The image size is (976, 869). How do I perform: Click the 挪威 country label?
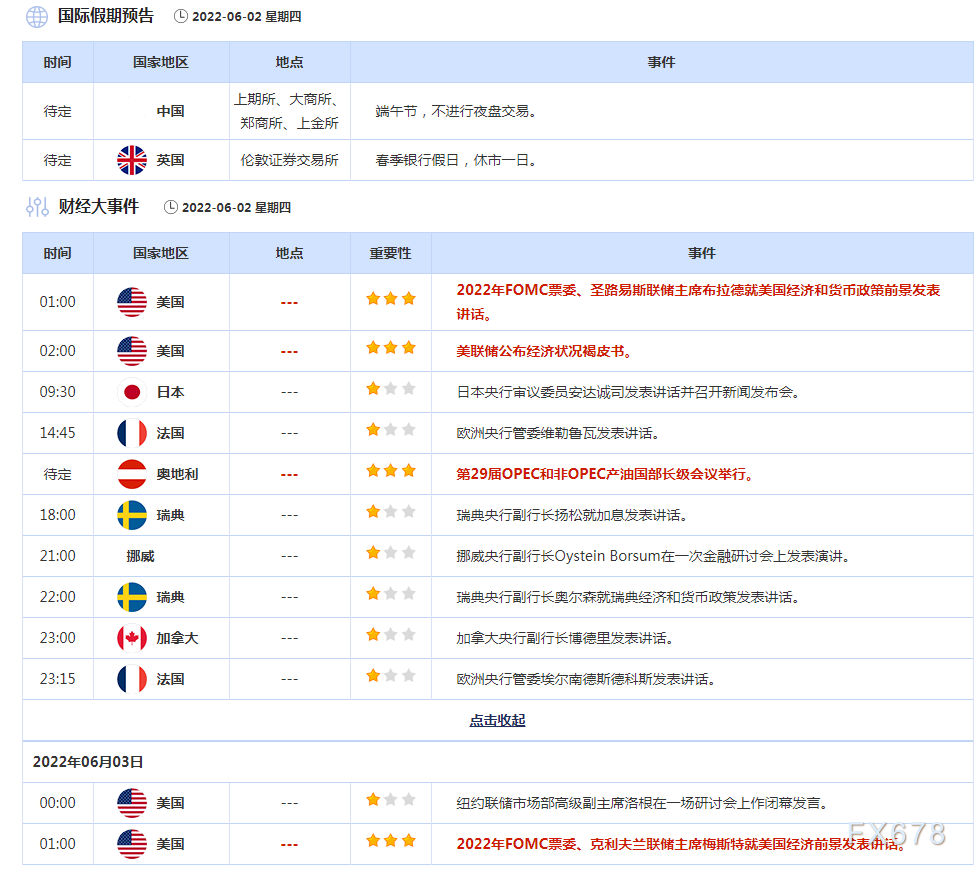point(140,557)
